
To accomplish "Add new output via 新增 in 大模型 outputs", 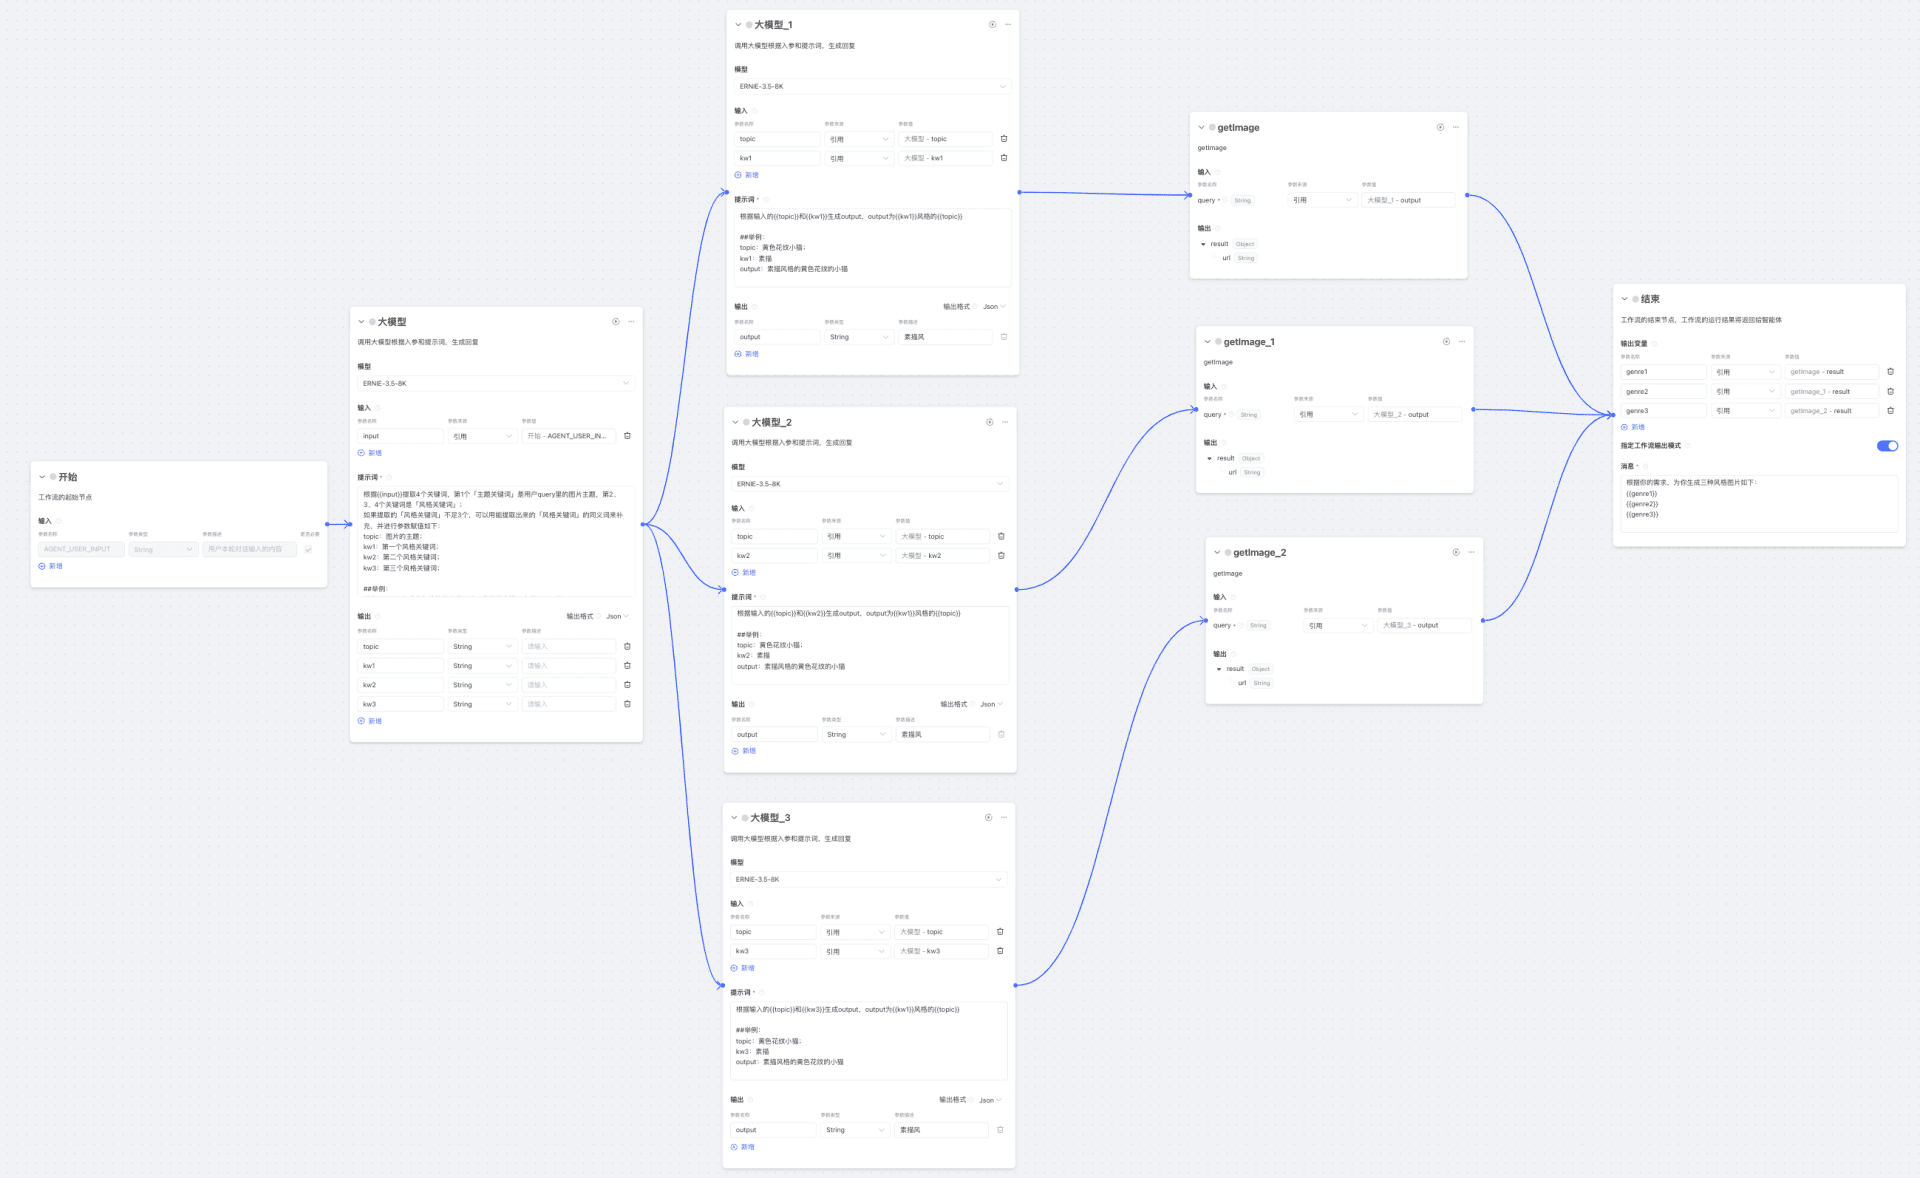I will point(370,721).
